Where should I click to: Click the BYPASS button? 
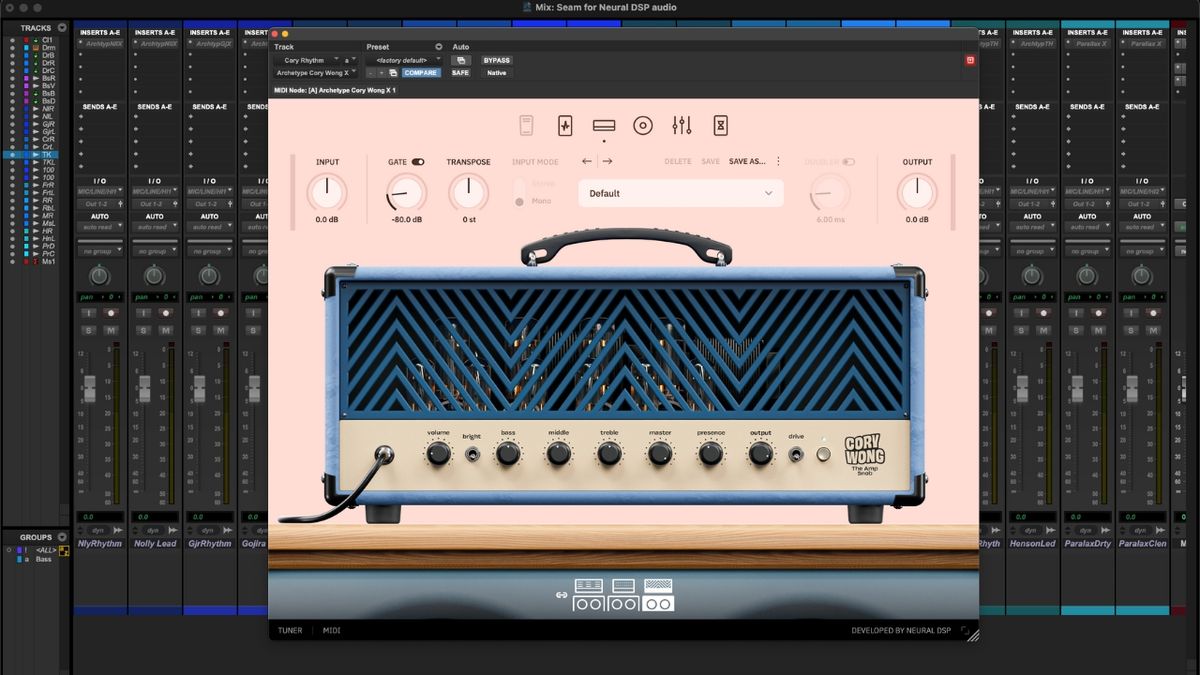[497, 60]
